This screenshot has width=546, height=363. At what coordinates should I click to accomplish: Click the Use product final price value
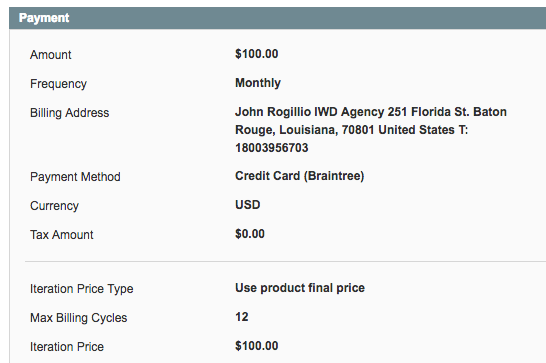tap(300, 288)
